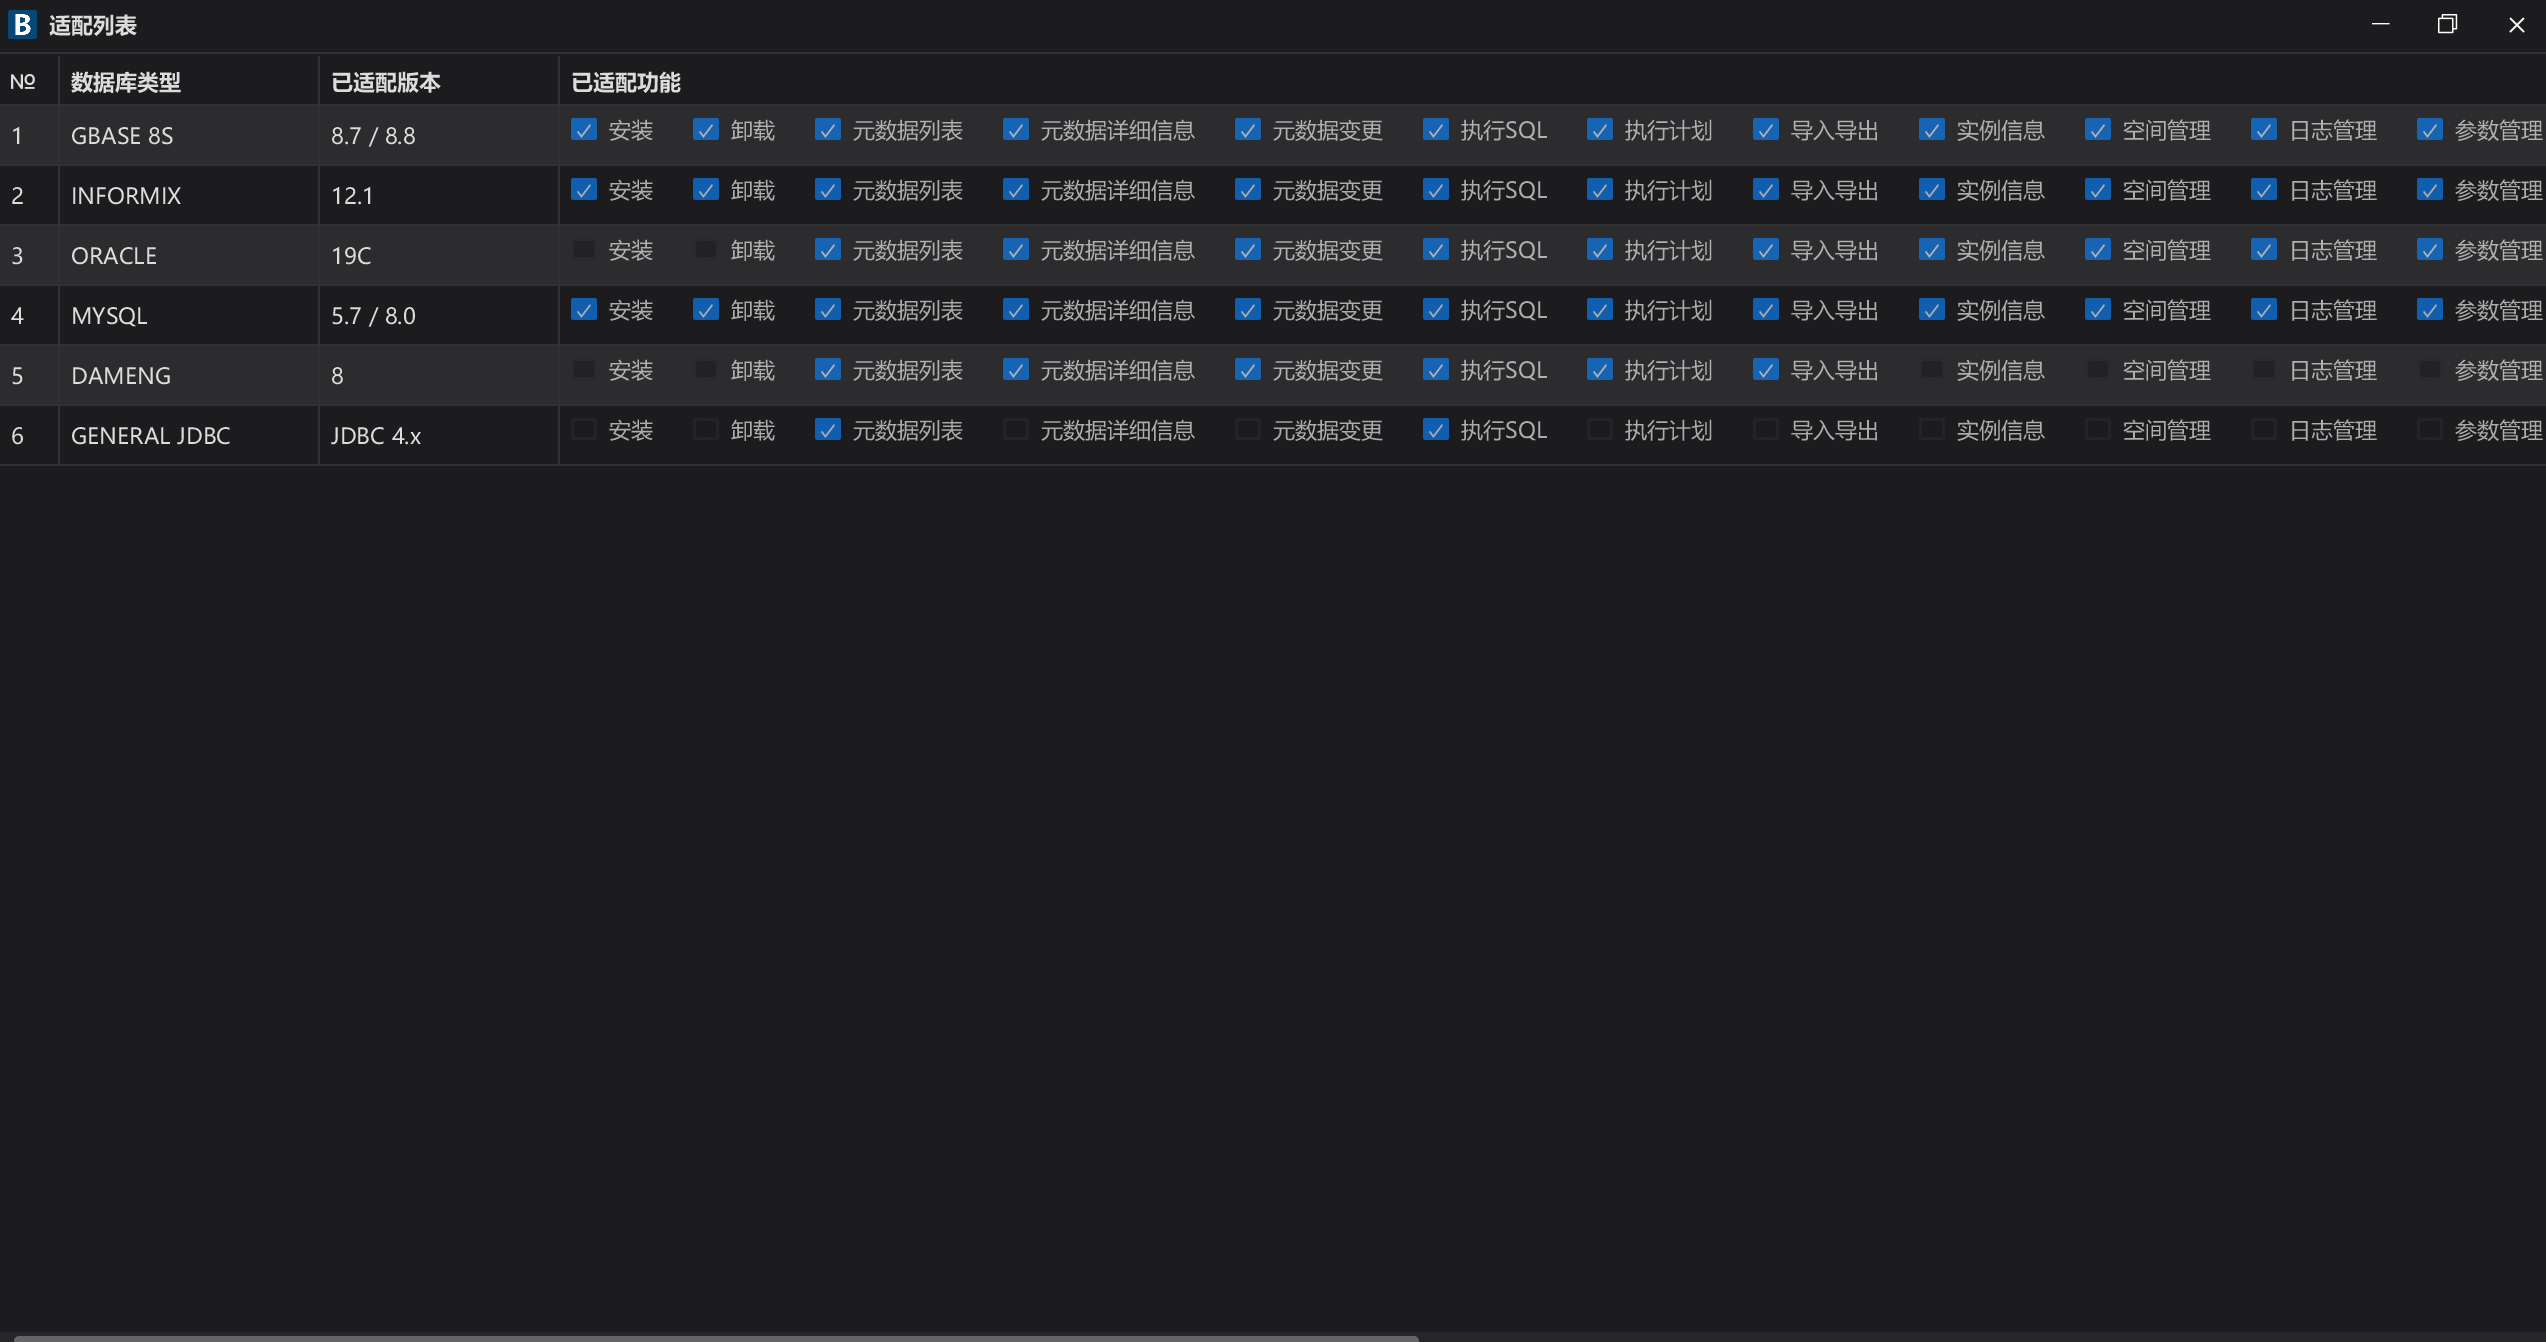2546x1342 pixels.
Task: Click version cell 19C
Action: (x=439, y=255)
